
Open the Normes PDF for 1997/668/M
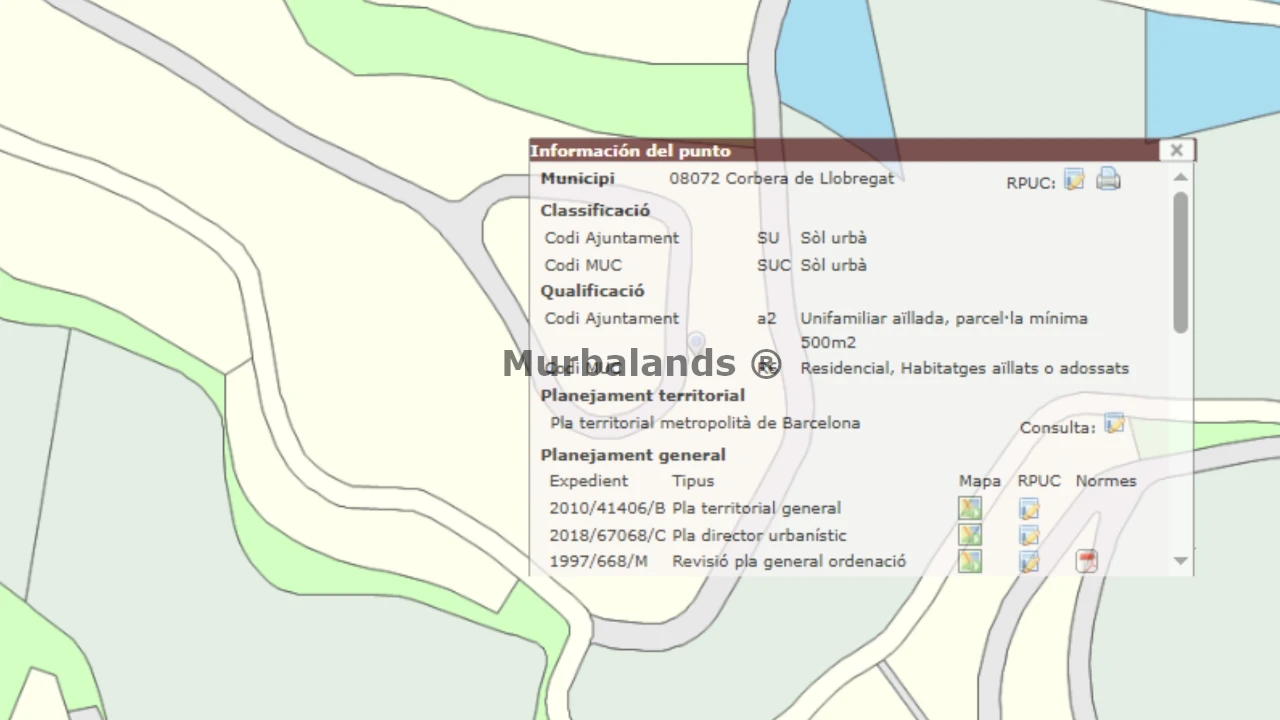coord(1087,561)
